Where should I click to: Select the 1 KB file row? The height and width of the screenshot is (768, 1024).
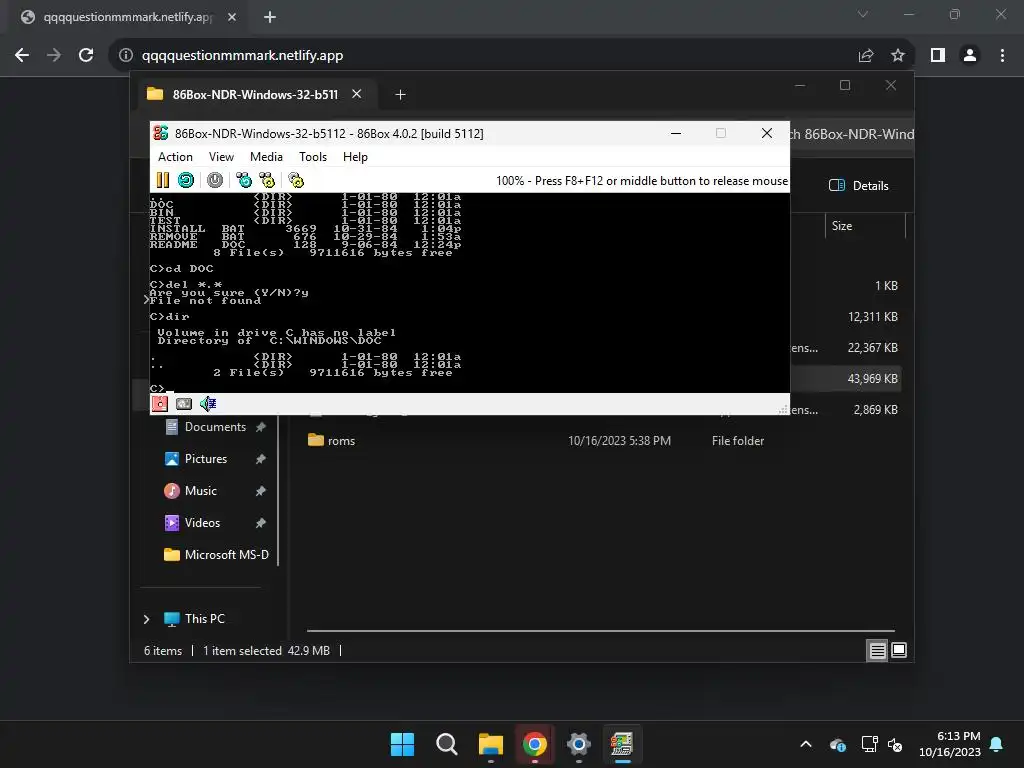click(x=886, y=285)
